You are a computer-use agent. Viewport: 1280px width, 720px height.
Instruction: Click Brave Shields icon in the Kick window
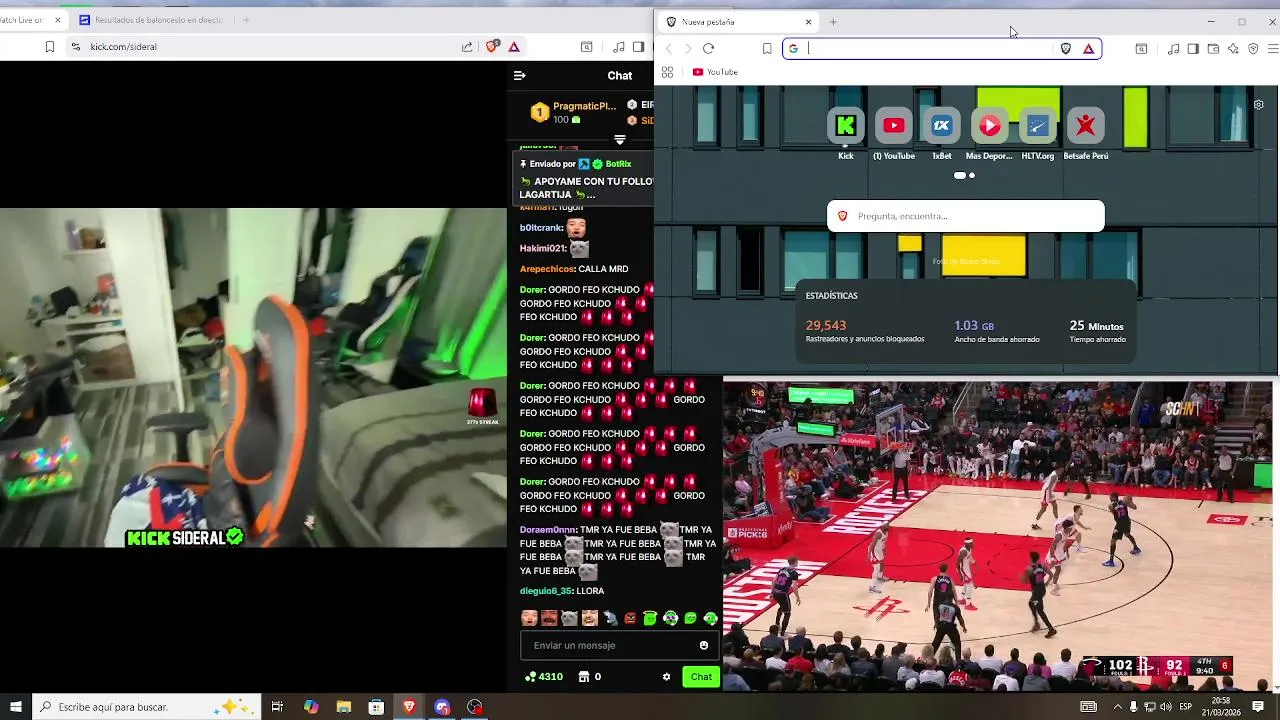click(x=492, y=46)
